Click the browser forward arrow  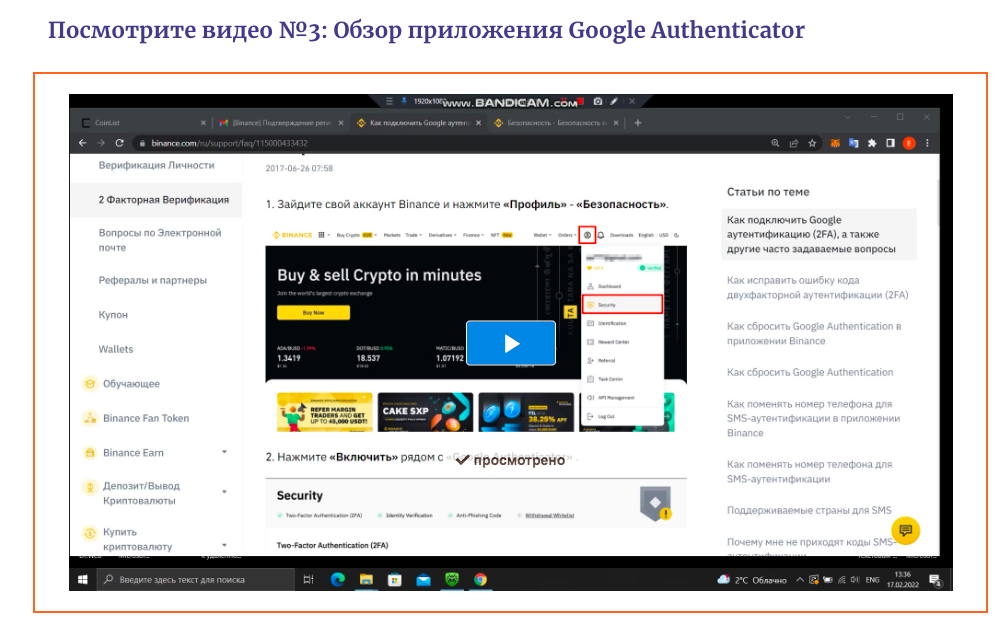pos(100,143)
